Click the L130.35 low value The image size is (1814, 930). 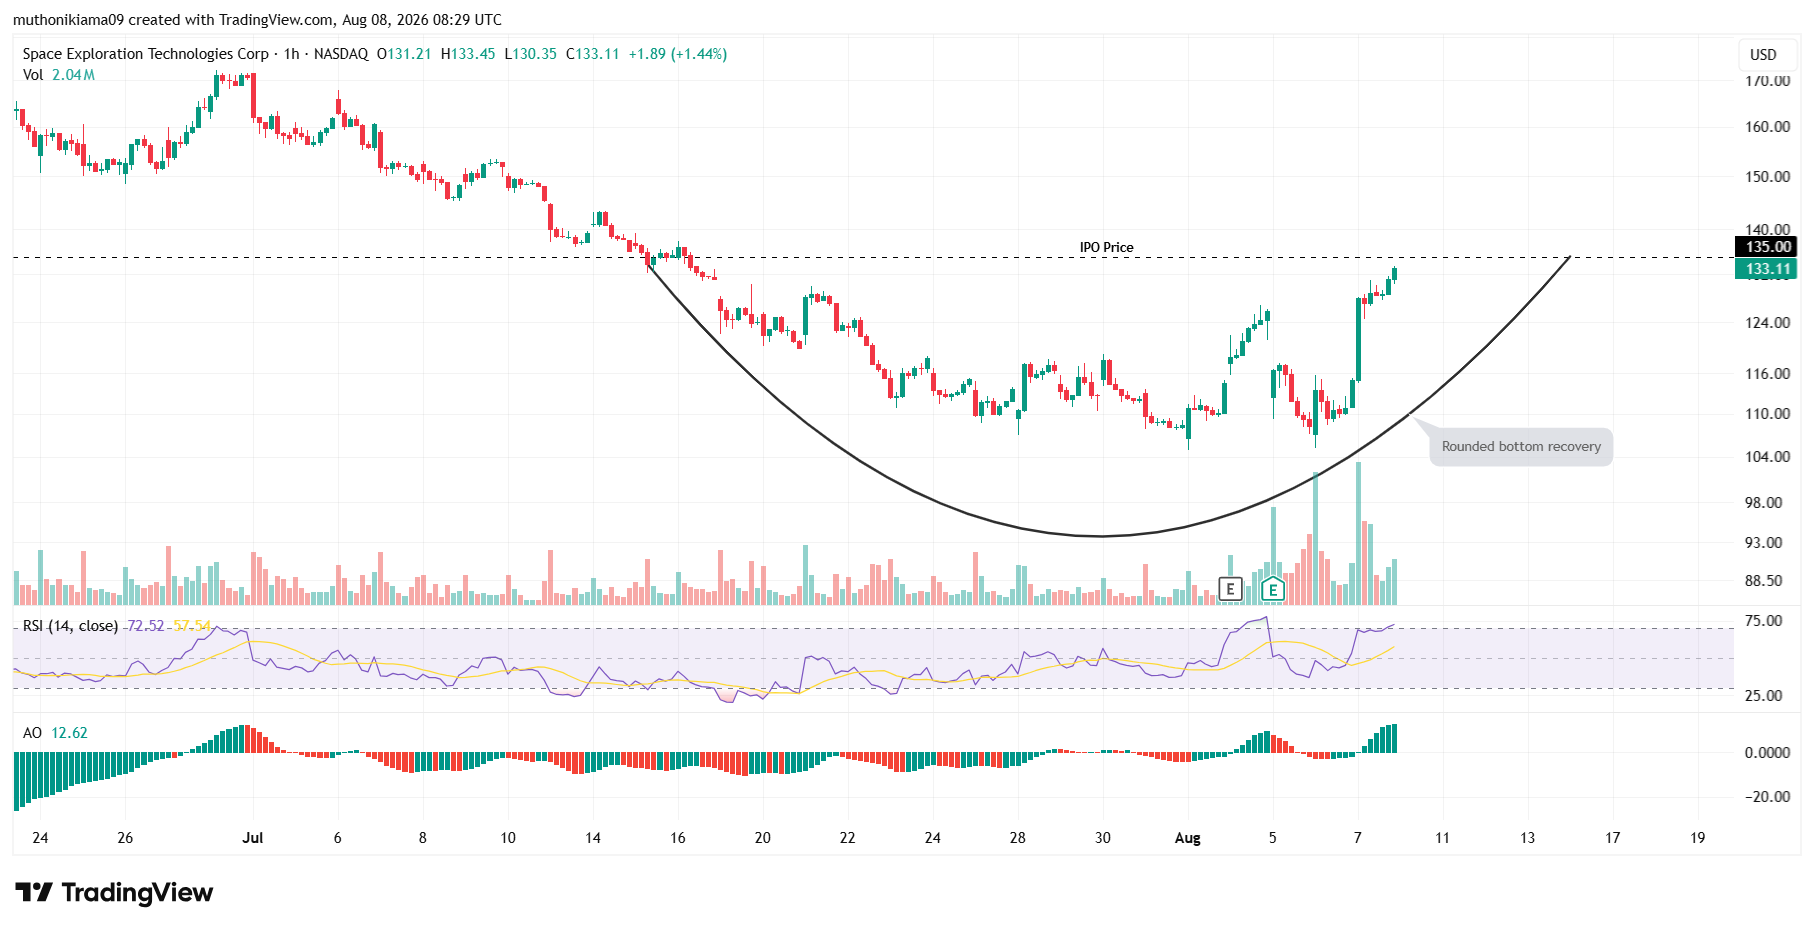click(530, 54)
